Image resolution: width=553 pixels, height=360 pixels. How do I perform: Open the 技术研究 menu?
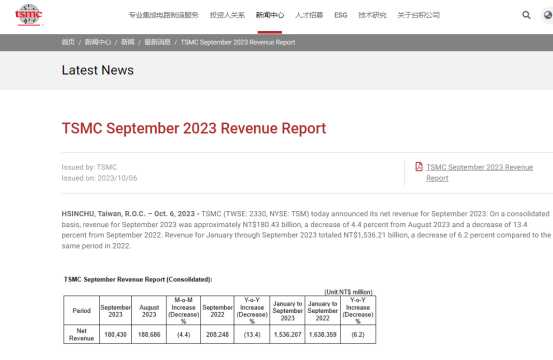372,15
